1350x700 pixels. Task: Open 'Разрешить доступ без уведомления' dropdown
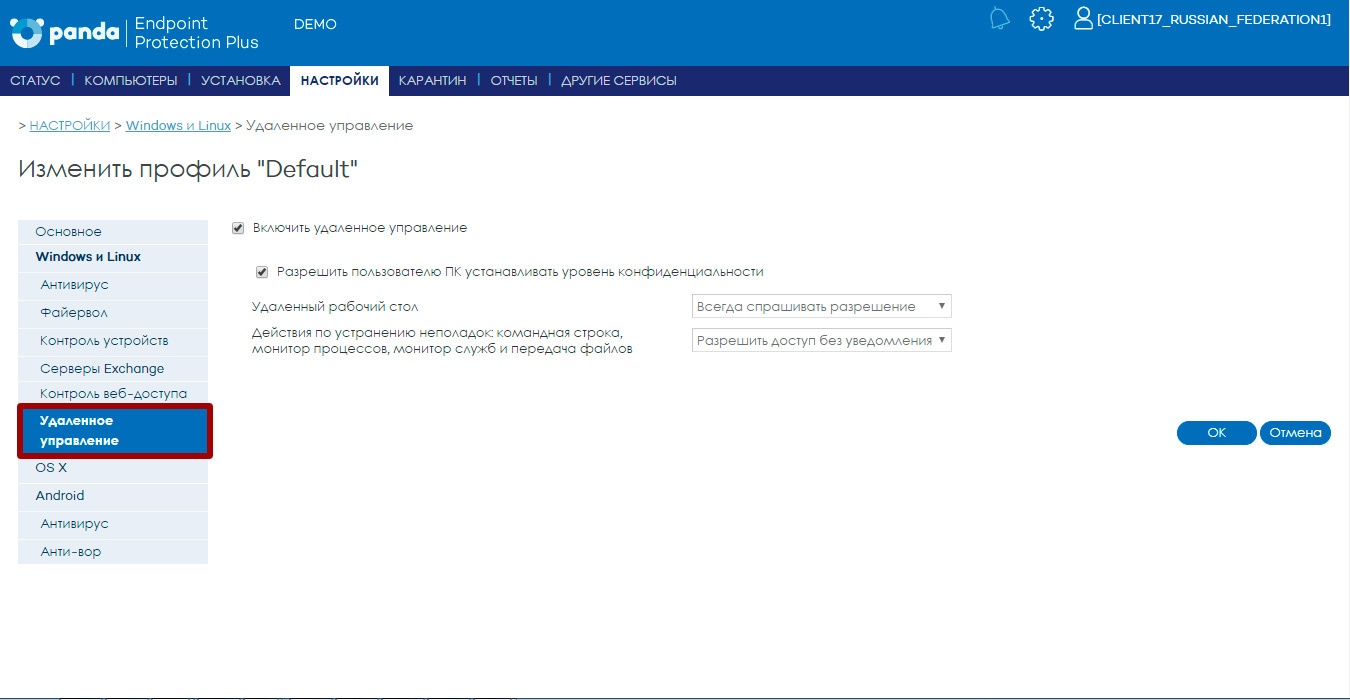[821, 340]
